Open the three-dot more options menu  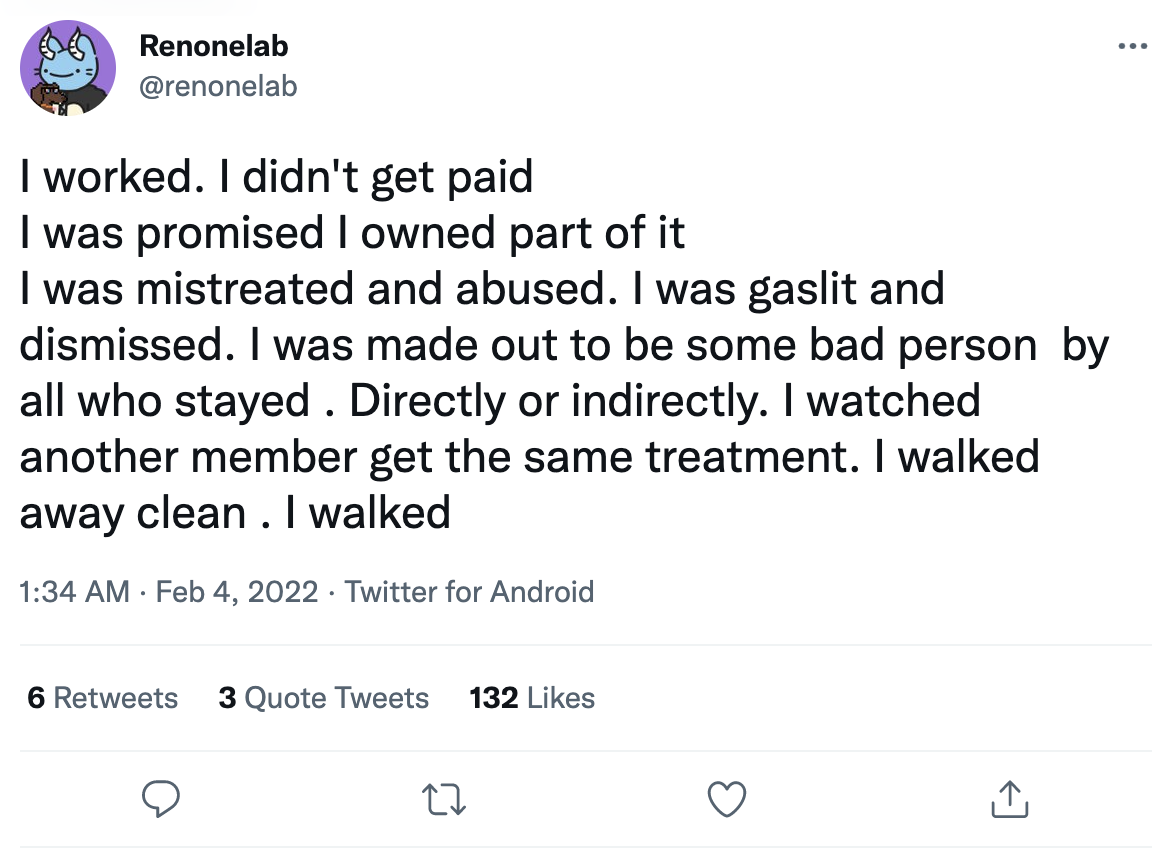(1132, 46)
